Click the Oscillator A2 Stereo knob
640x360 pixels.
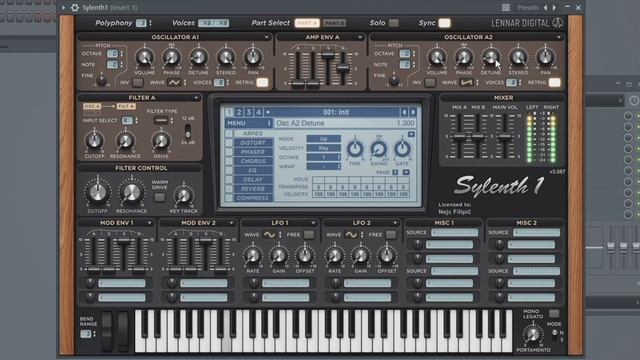518,58
